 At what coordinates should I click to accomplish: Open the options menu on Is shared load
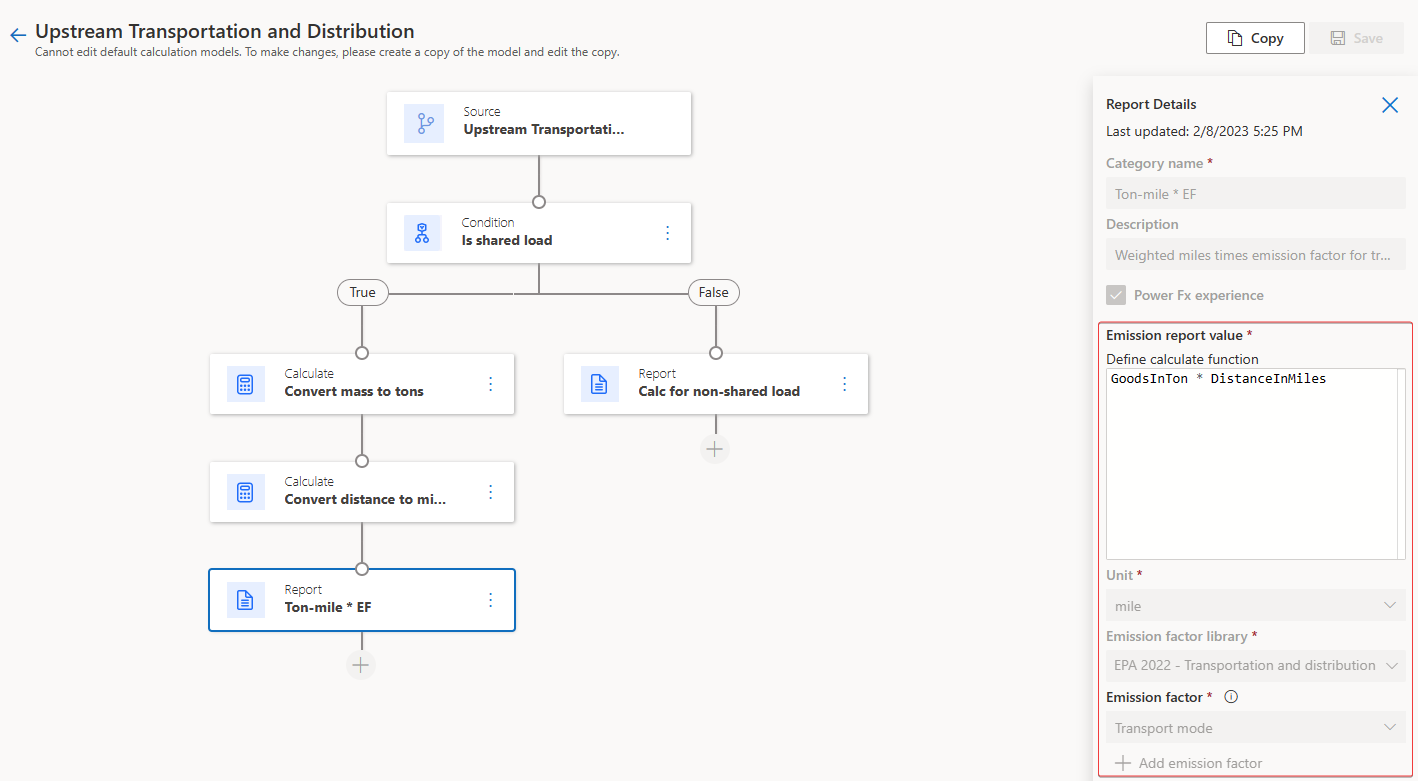(668, 232)
